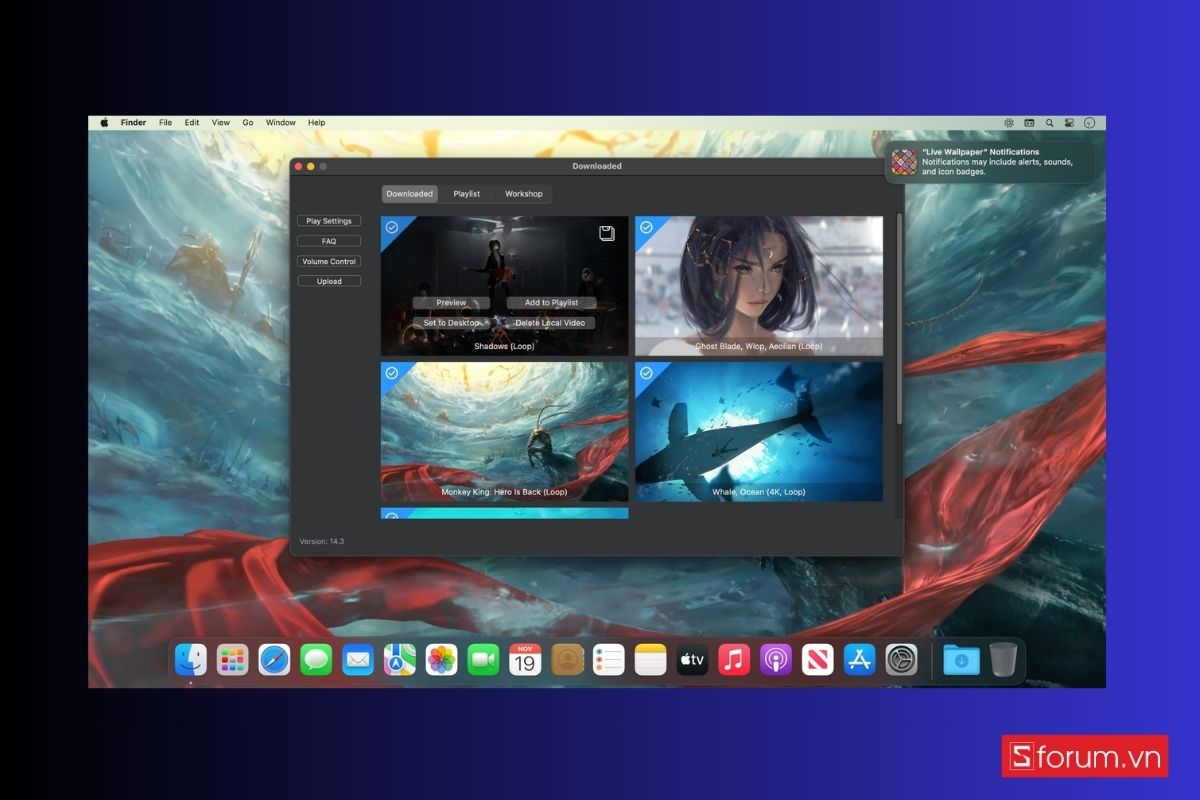1200x800 pixels.
Task: Open Notes from the dock
Action: [x=650, y=660]
